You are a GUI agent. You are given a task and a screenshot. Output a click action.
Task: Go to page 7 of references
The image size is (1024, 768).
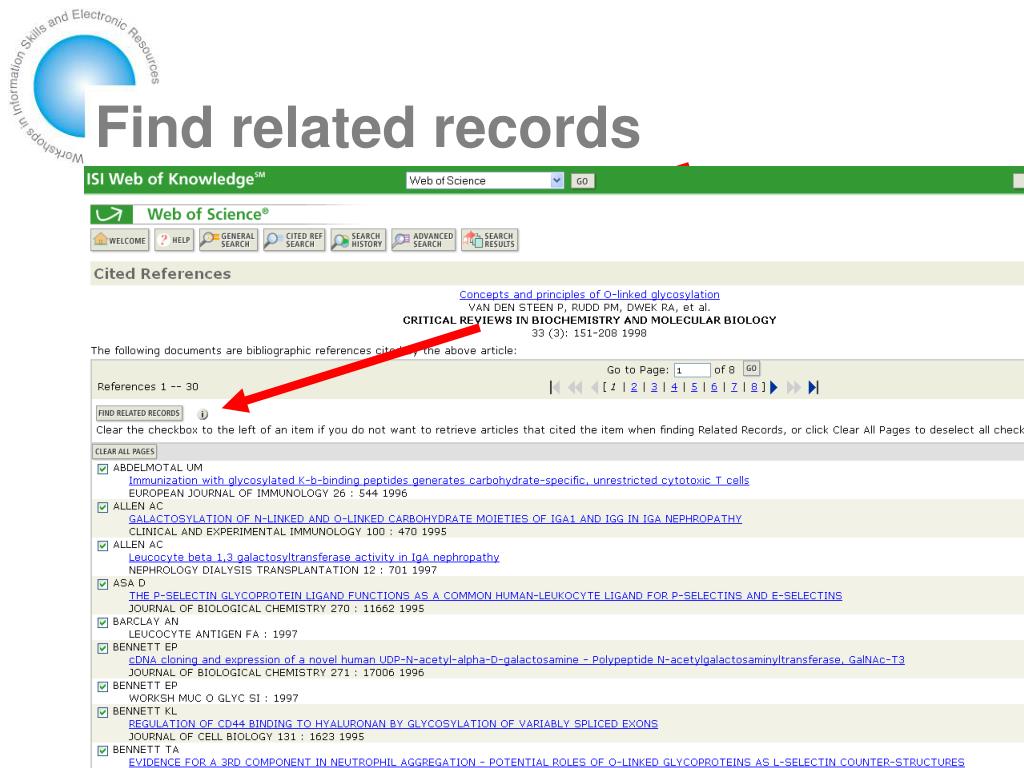[734, 387]
